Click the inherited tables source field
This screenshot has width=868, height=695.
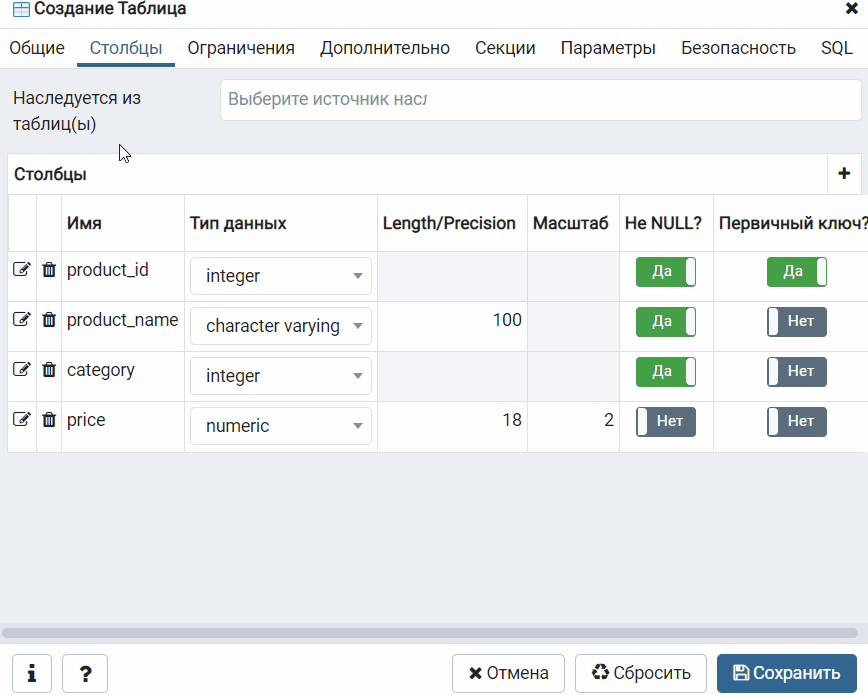(540, 100)
